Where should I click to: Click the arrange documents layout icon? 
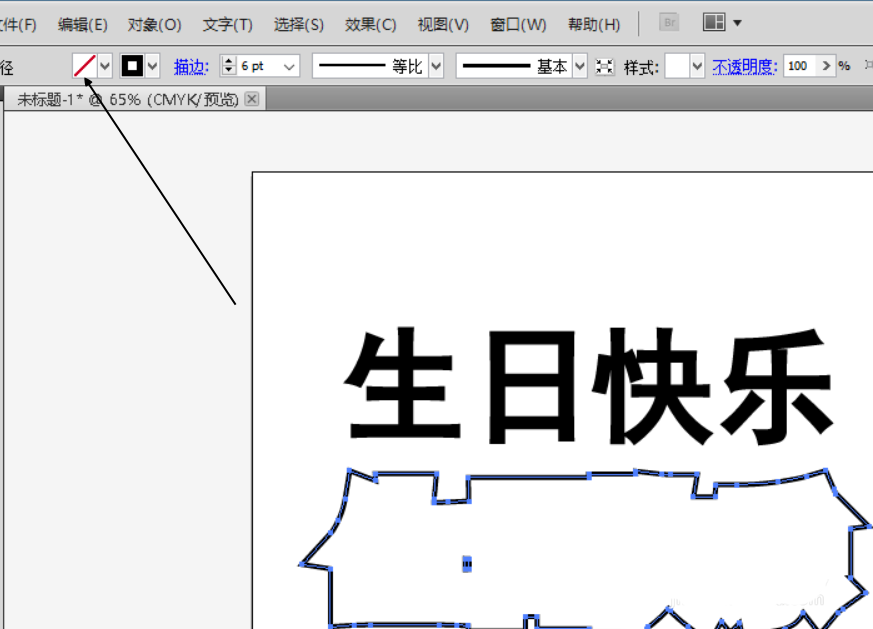[714, 22]
